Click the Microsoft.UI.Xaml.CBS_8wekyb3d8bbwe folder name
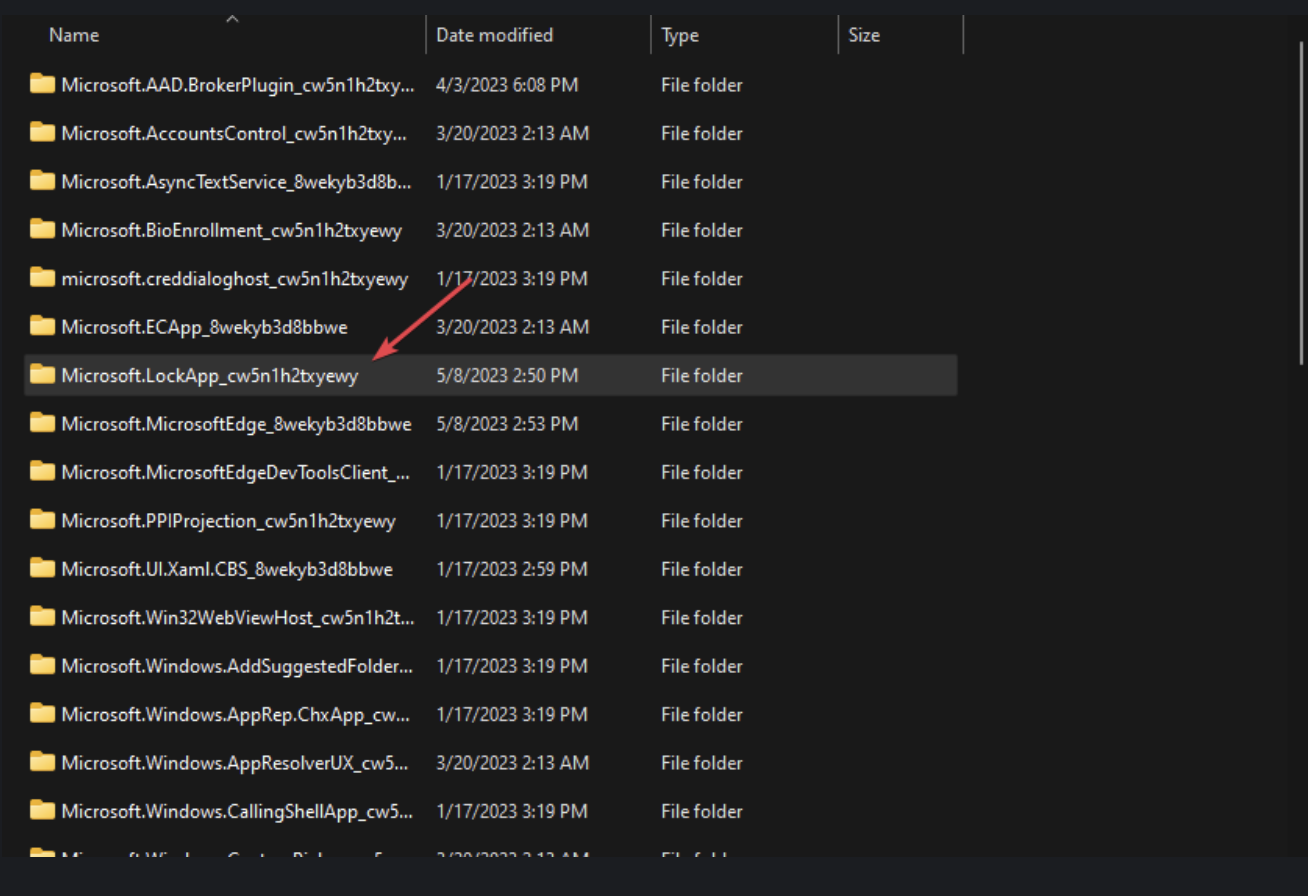The height and width of the screenshot is (896, 1308). click(227, 569)
